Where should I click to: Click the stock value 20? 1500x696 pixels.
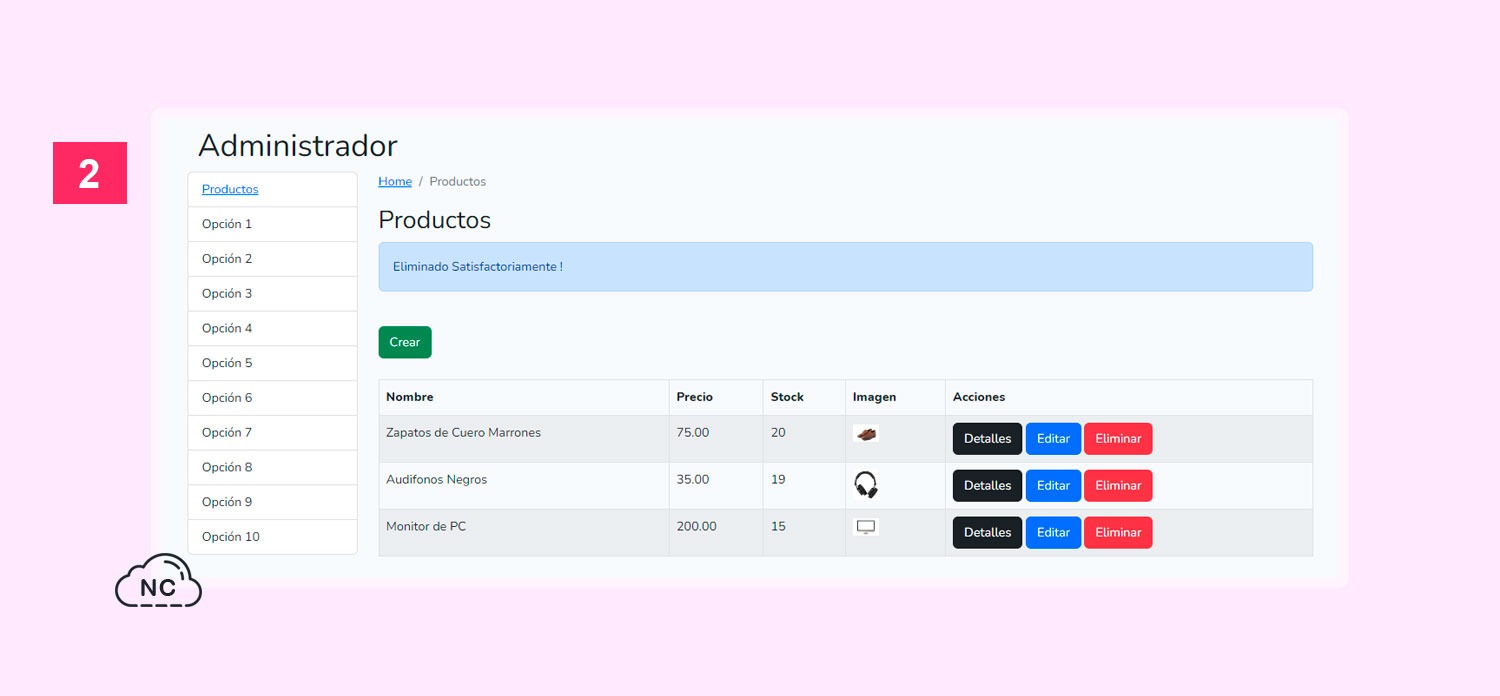click(778, 433)
